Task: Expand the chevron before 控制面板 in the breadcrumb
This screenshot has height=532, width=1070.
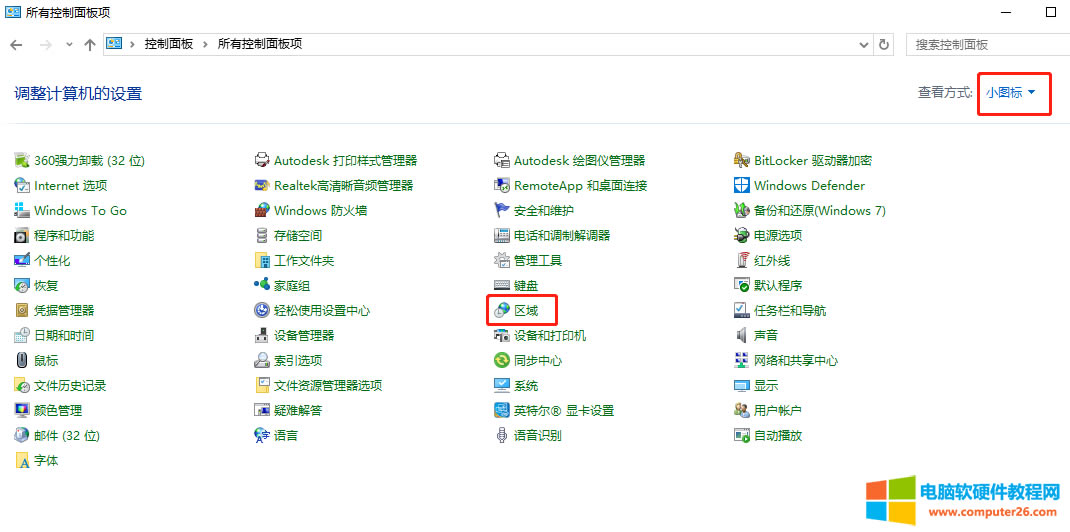Action: [132, 44]
